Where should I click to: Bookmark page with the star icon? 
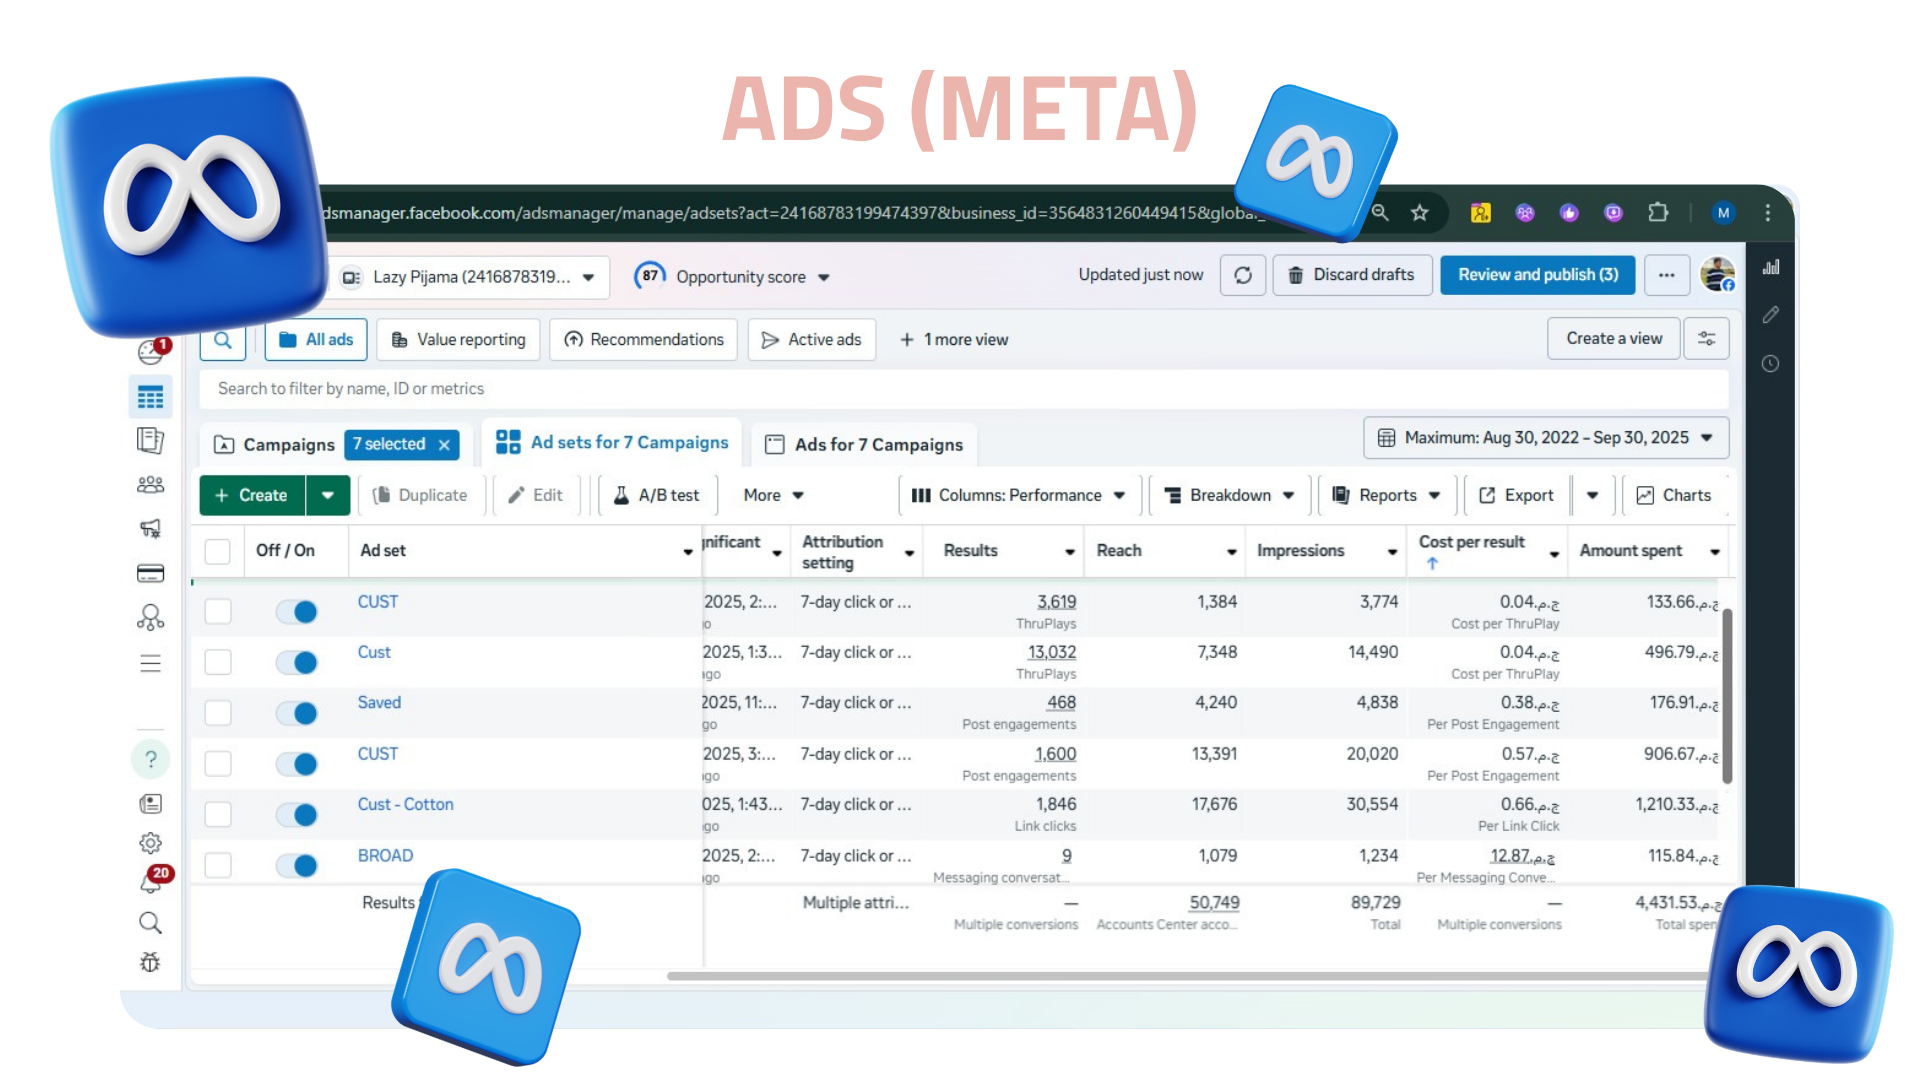[x=1419, y=213]
